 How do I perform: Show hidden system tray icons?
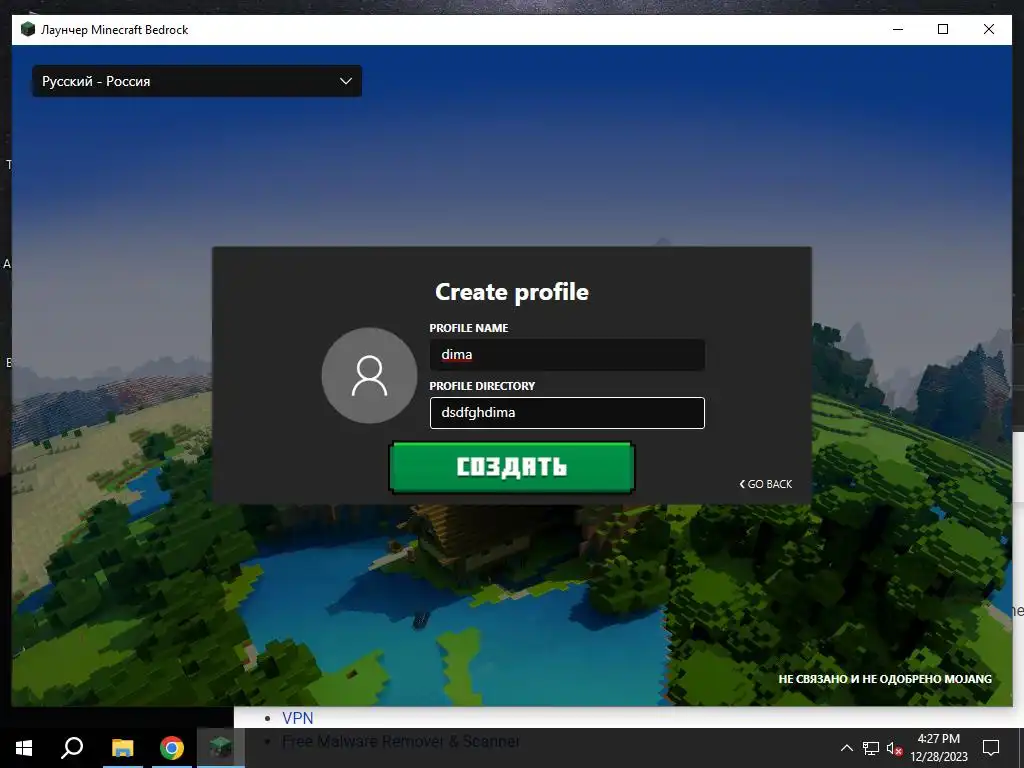point(846,748)
